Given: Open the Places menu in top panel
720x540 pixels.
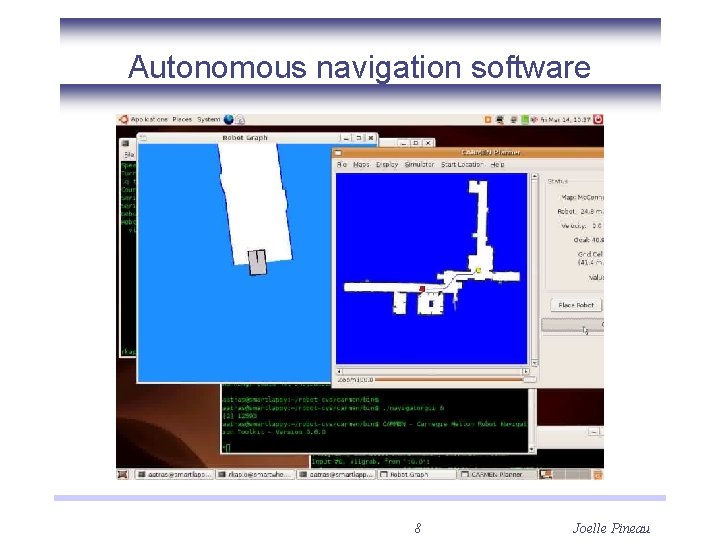Looking at the screenshot, I should pyautogui.click(x=182, y=119).
